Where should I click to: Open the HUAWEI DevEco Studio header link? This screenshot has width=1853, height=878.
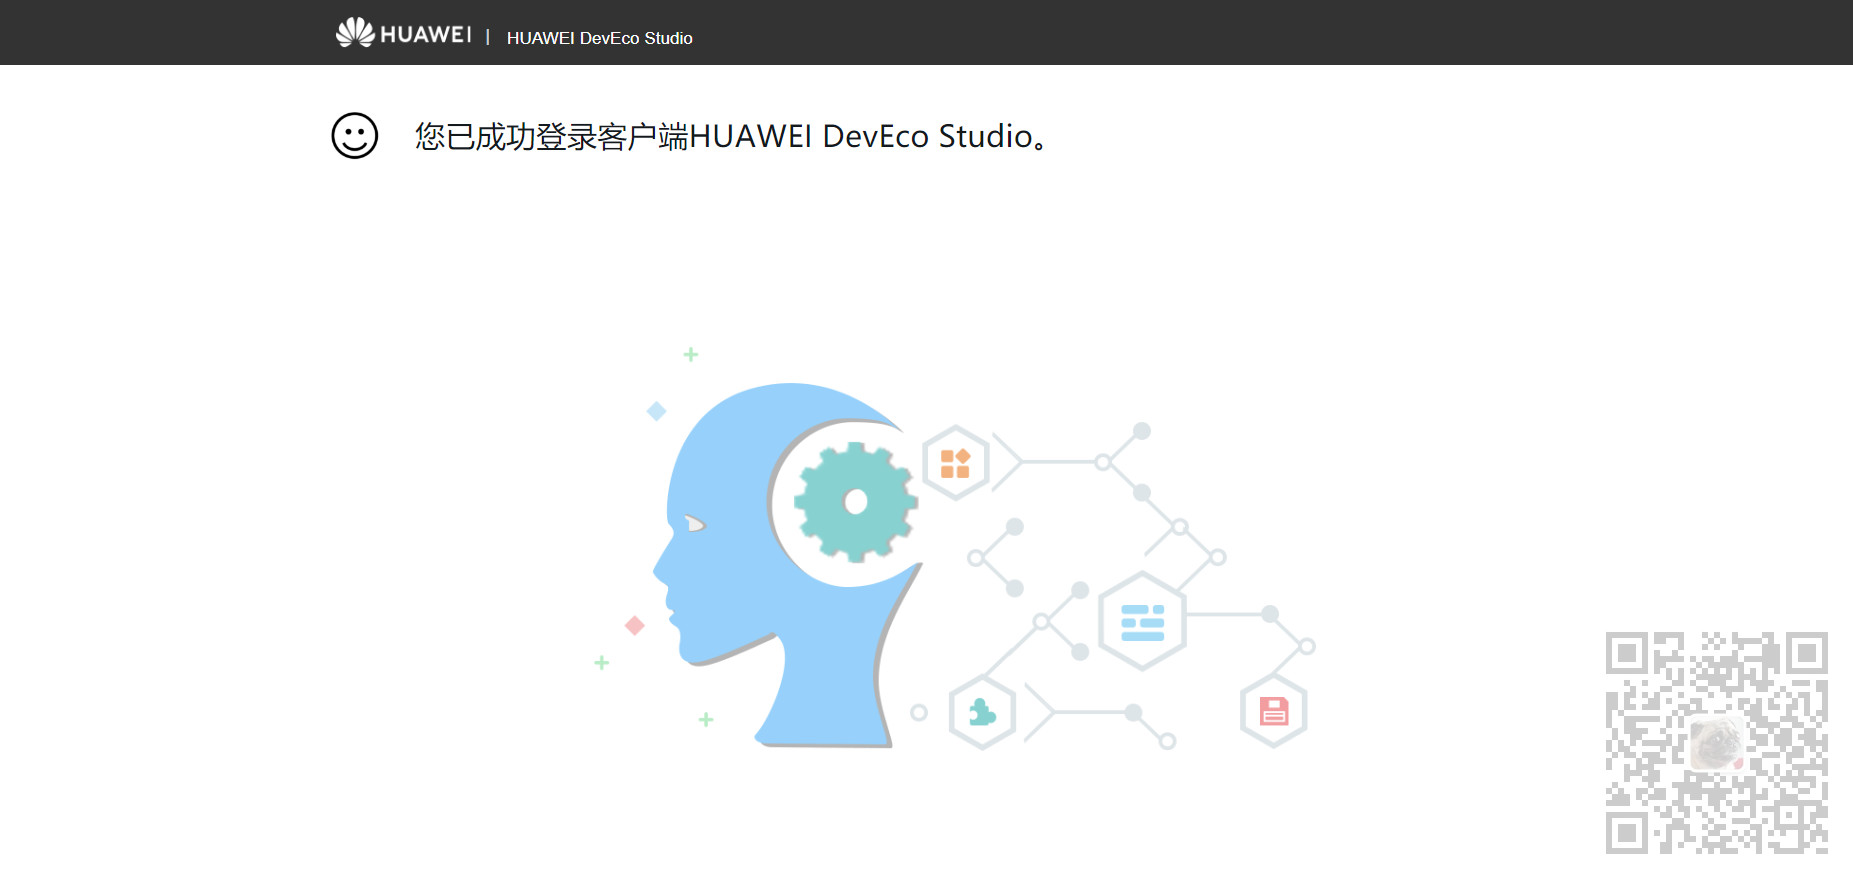pyautogui.click(x=599, y=38)
